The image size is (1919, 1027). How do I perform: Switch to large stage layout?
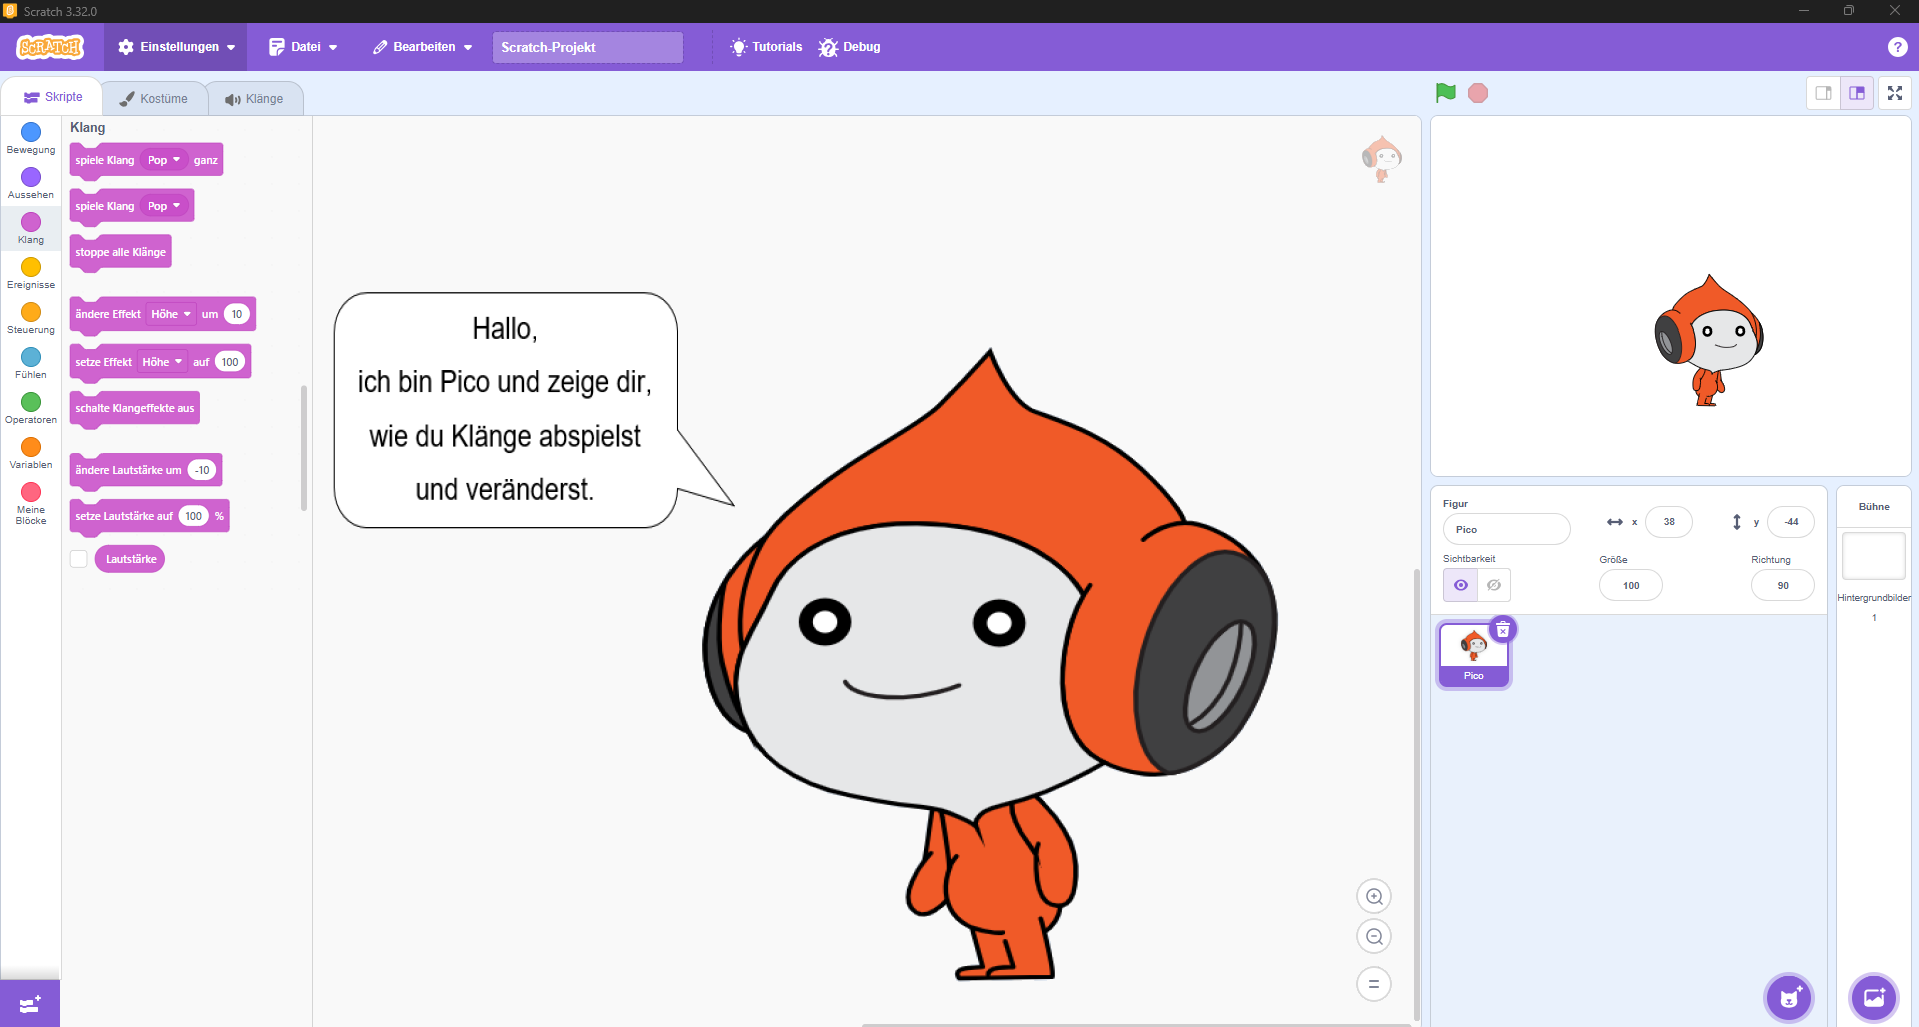click(1857, 93)
